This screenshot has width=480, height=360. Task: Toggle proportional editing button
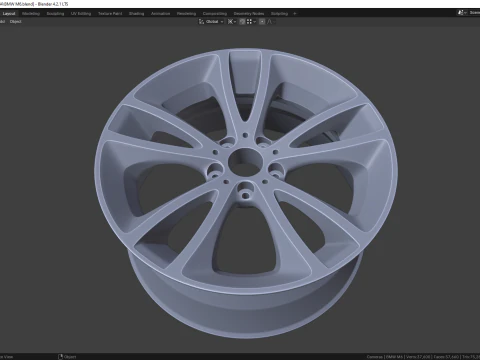262,22
